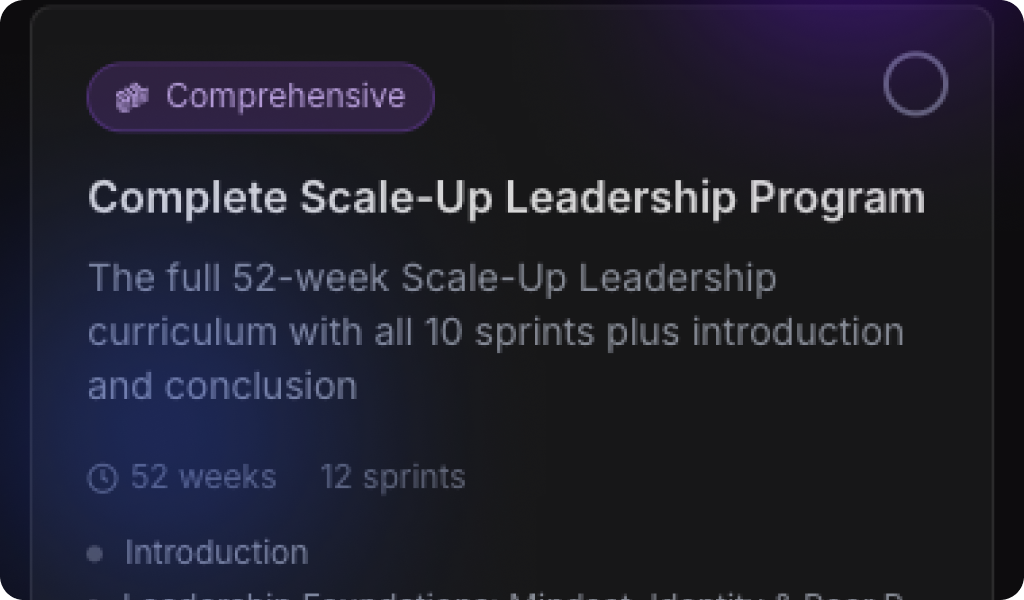Screen dimensions: 1024x600
Task: Click the cubes icon in the Comprehensive badge
Action: coord(132,97)
